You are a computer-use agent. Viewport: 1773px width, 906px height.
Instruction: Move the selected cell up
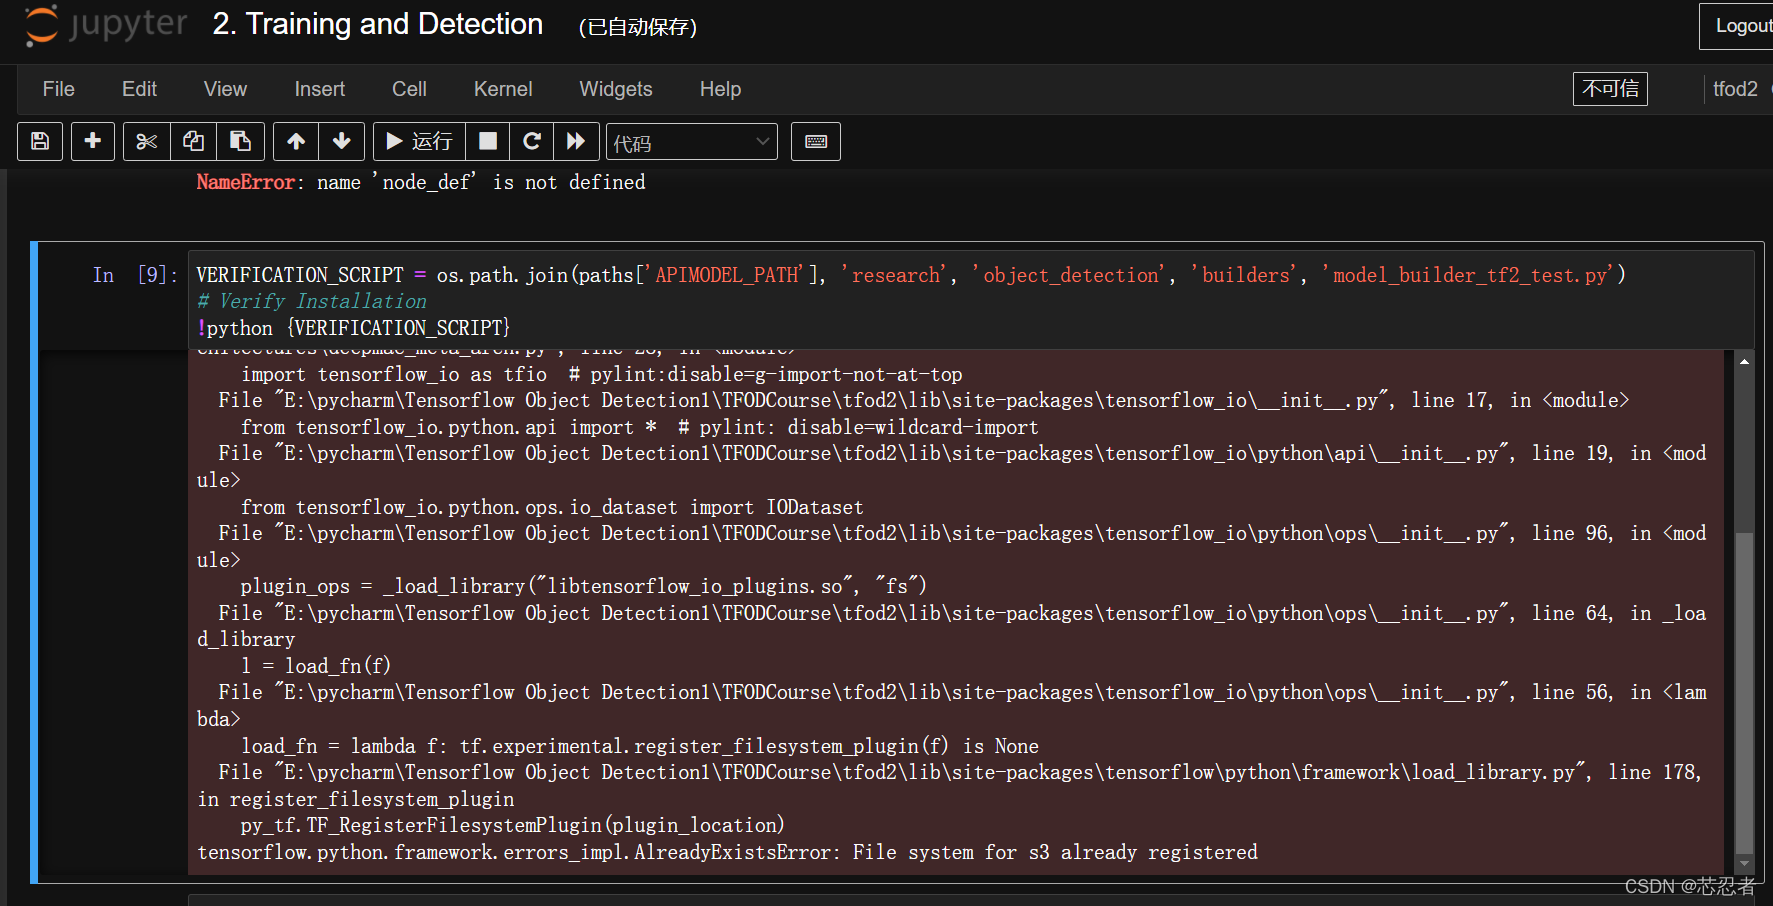(295, 141)
